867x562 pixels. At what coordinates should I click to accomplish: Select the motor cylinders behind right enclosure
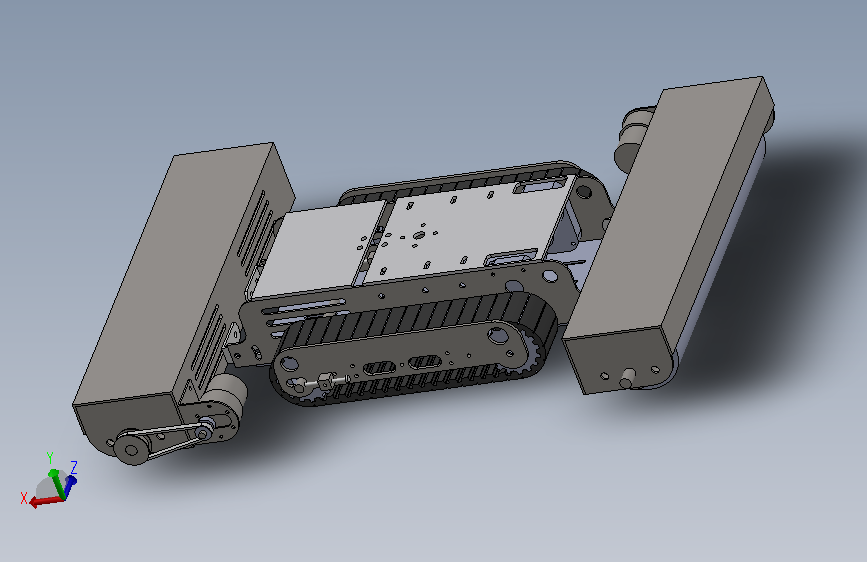pyautogui.click(x=633, y=138)
